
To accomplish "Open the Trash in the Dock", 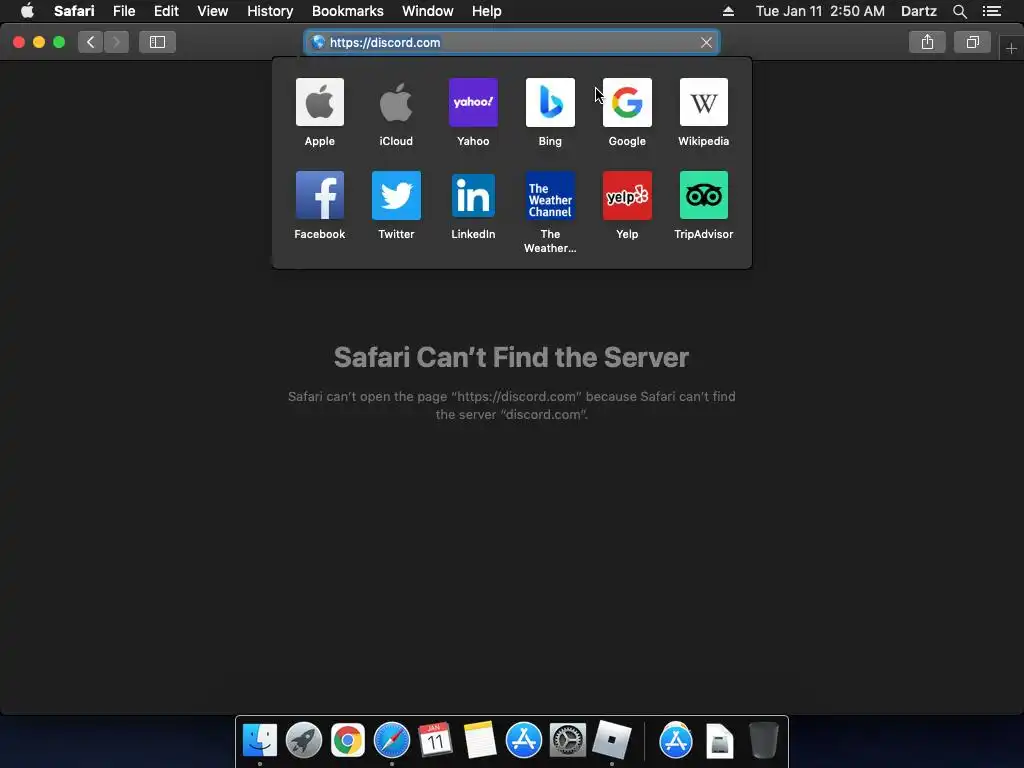I will point(763,741).
